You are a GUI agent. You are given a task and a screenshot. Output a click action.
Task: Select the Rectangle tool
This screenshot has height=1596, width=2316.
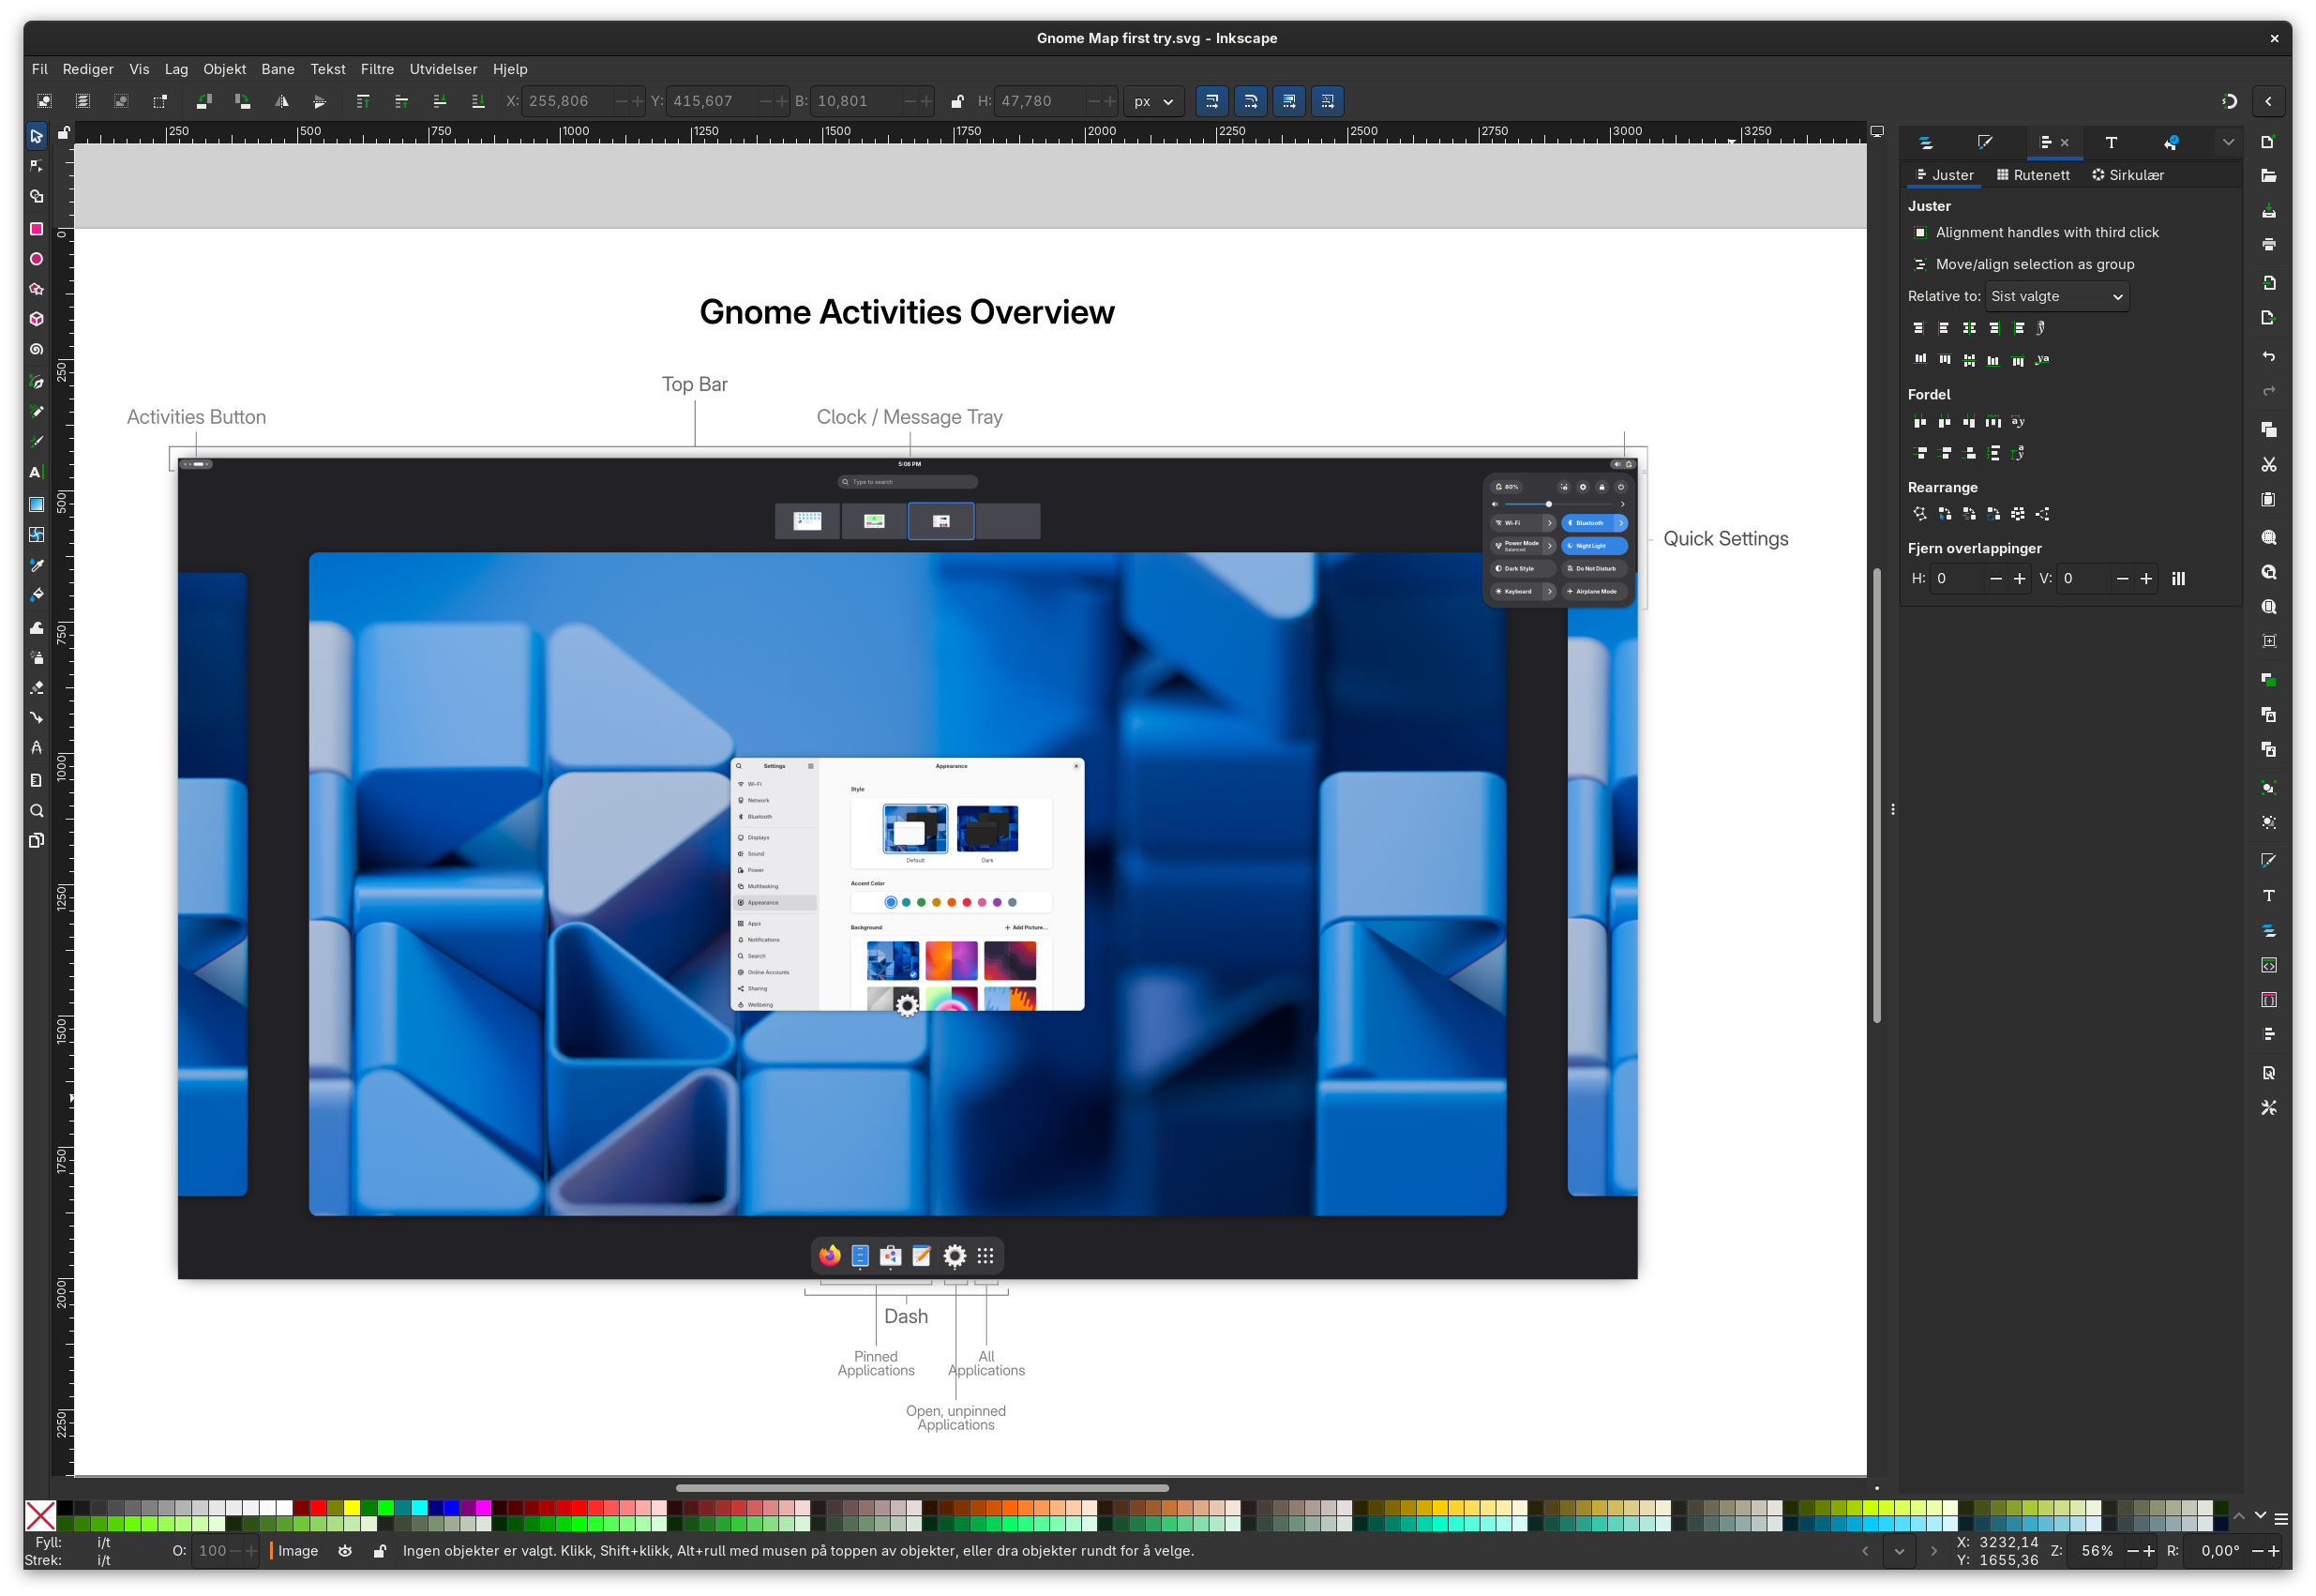pyautogui.click(x=36, y=229)
